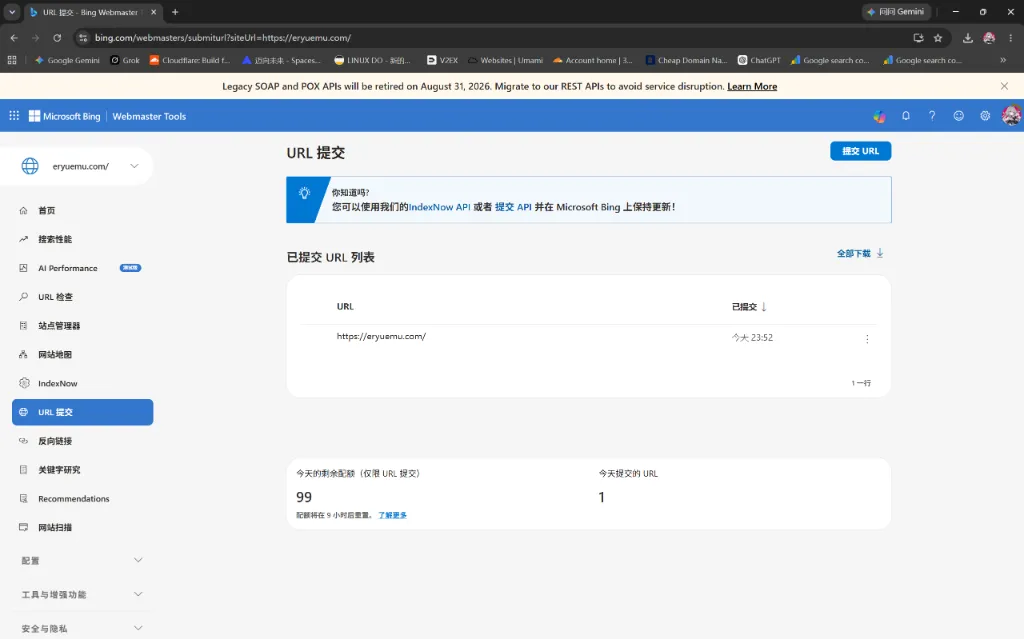Click the Webmaster Tools header title
The height and width of the screenshot is (639, 1024).
(149, 116)
